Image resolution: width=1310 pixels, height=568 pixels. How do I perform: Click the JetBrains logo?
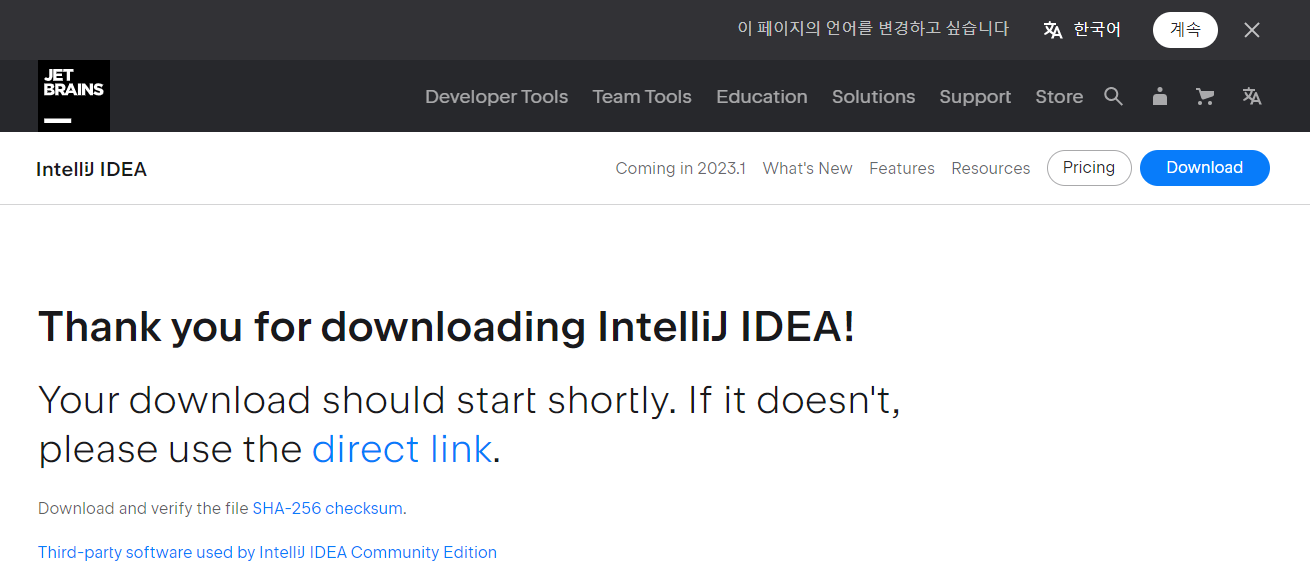point(74,96)
